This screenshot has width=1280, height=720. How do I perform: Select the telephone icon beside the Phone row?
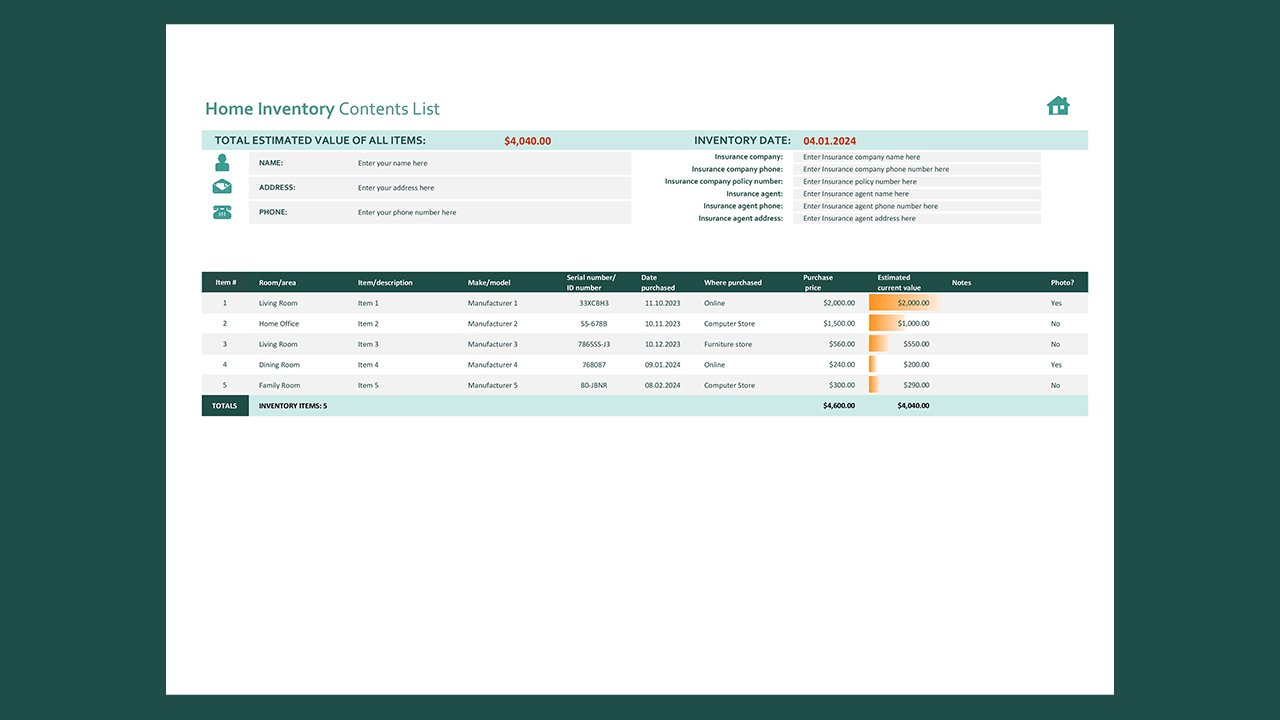click(222, 212)
